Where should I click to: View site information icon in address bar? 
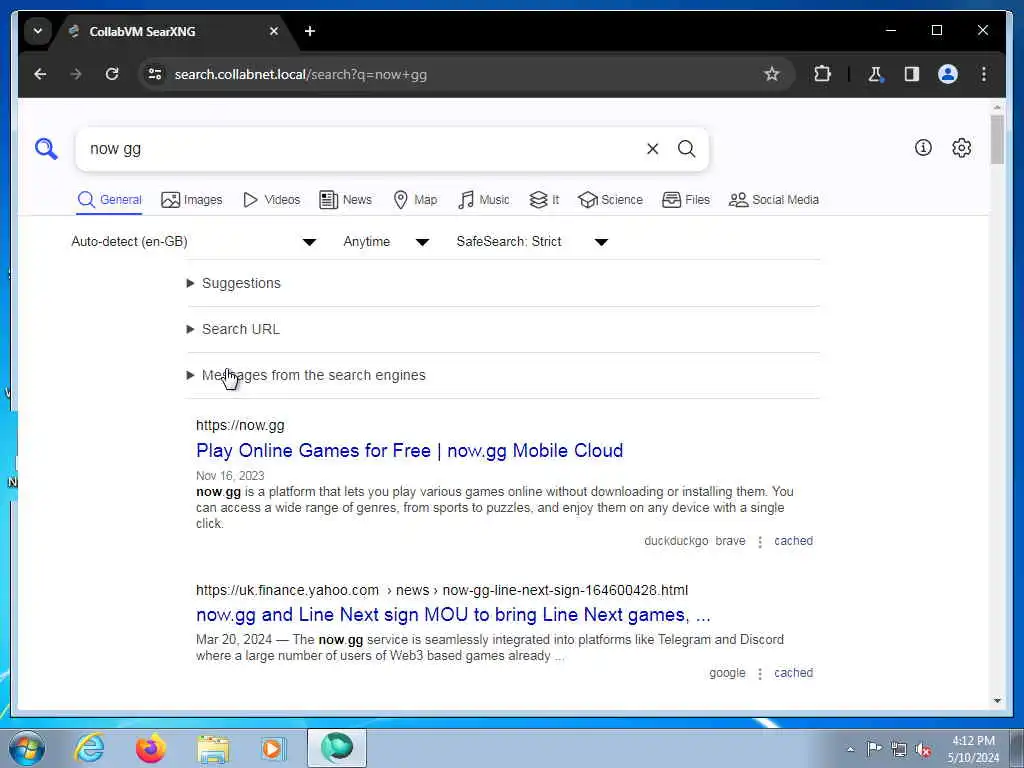[x=155, y=74]
